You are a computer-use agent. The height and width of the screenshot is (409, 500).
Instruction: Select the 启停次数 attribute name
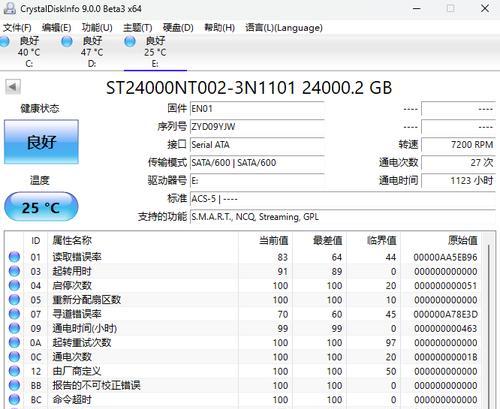pyautogui.click(x=72, y=286)
